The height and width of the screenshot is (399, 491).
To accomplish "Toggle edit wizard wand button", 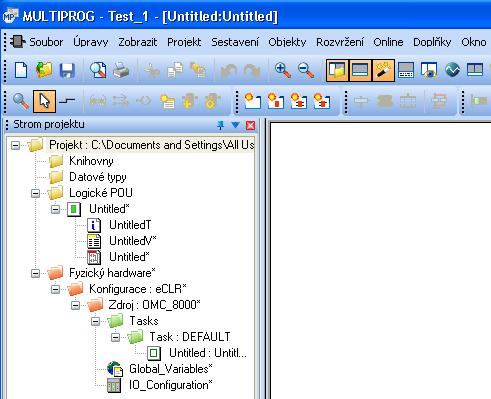I will coord(383,70).
